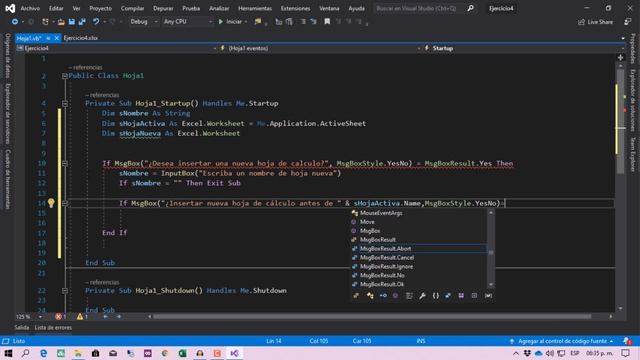
Task: Open the Archivo menu
Action: (30, 8)
